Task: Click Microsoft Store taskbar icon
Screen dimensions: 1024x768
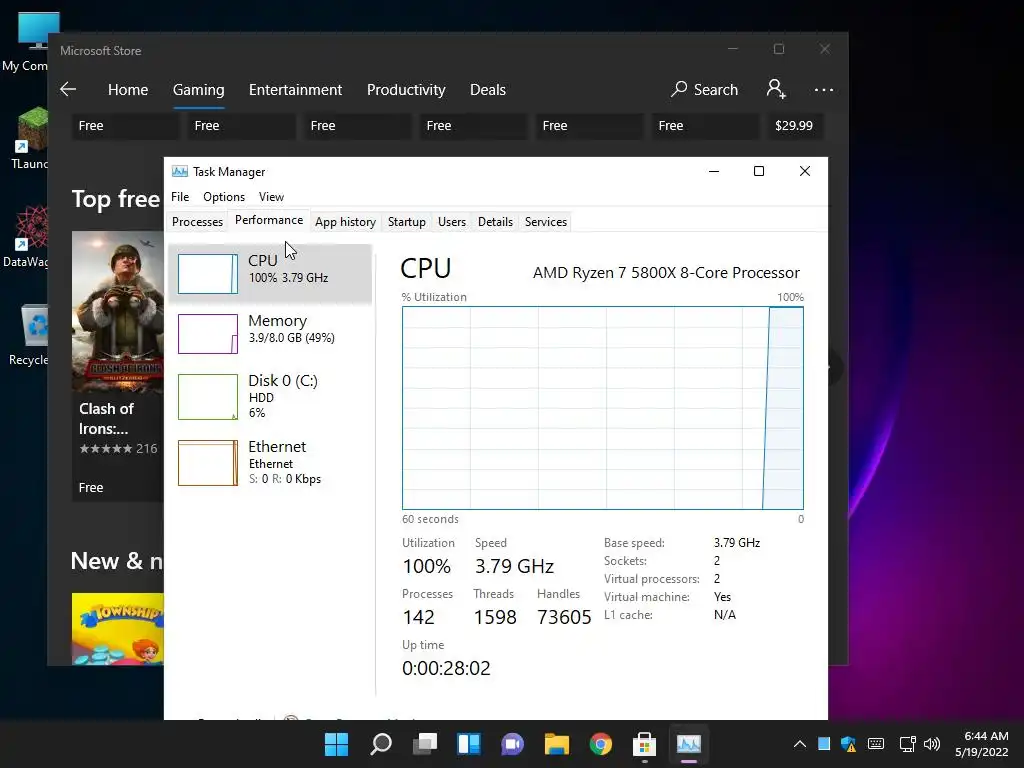Action: click(x=645, y=744)
